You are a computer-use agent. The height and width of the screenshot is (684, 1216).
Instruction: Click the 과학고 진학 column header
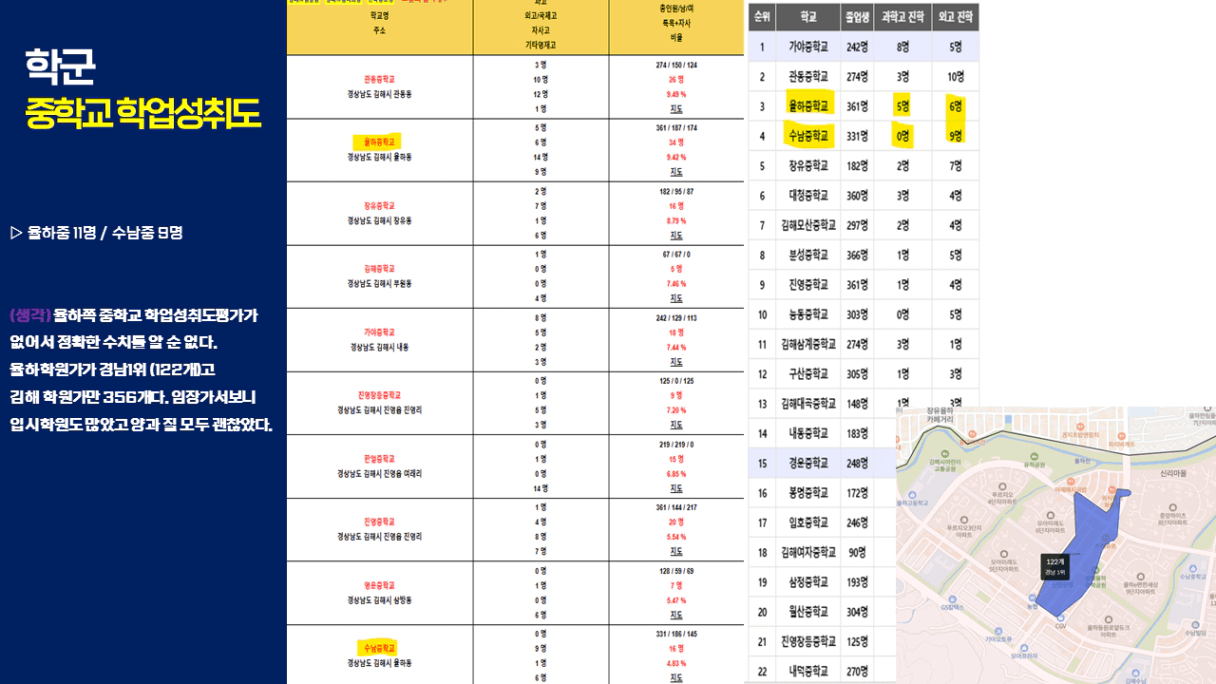pyautogui.click(x=903, y=17)
